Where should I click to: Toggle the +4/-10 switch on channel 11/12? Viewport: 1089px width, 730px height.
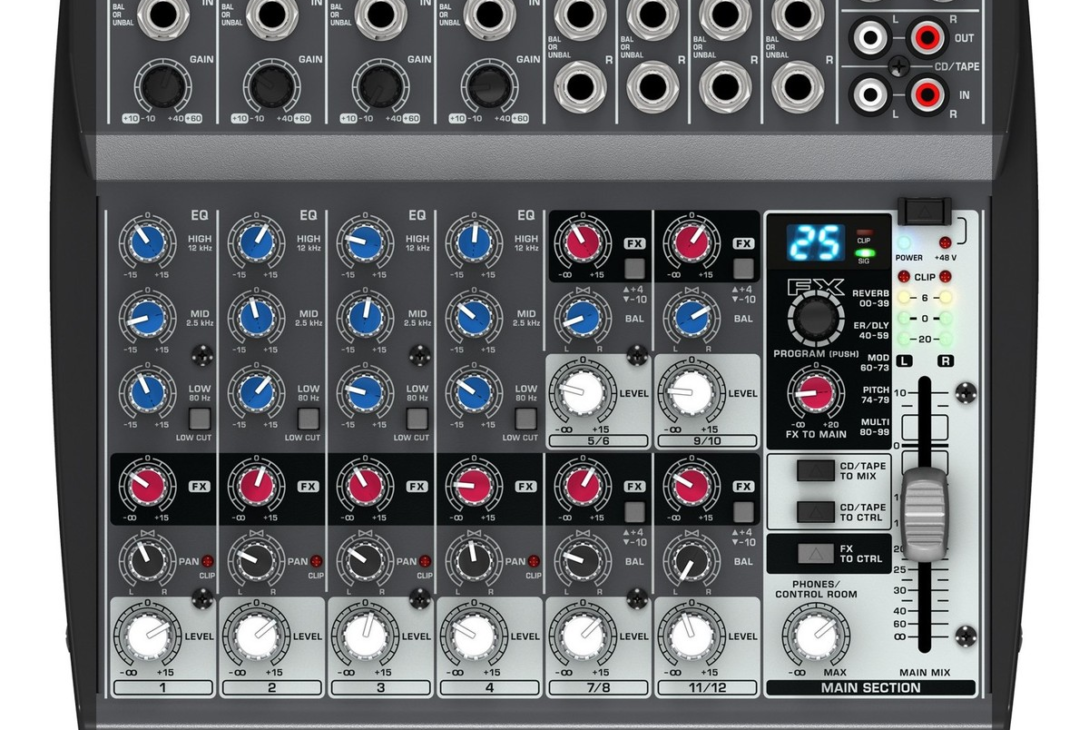pos(743,512)
